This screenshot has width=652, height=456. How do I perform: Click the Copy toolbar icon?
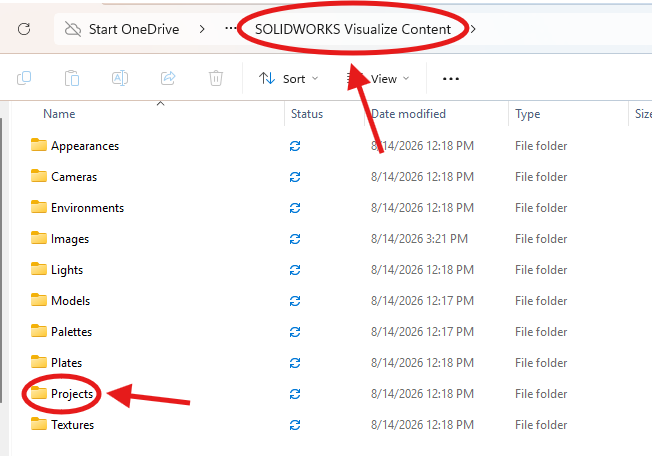click(x=24, y=78)
